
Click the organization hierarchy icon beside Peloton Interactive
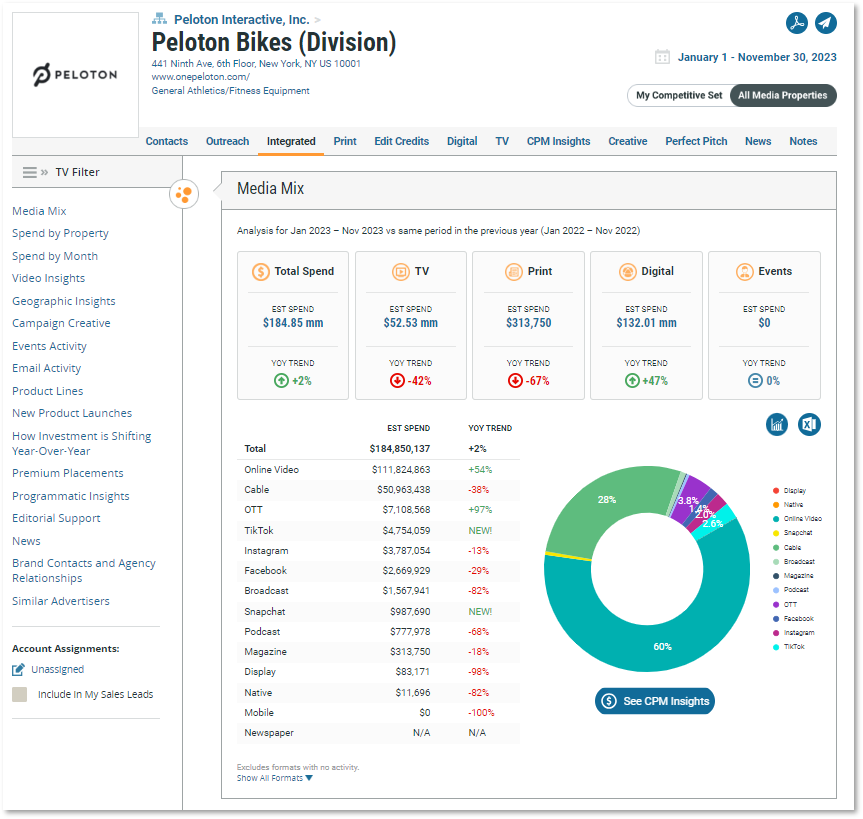click(x=159, y=19)
